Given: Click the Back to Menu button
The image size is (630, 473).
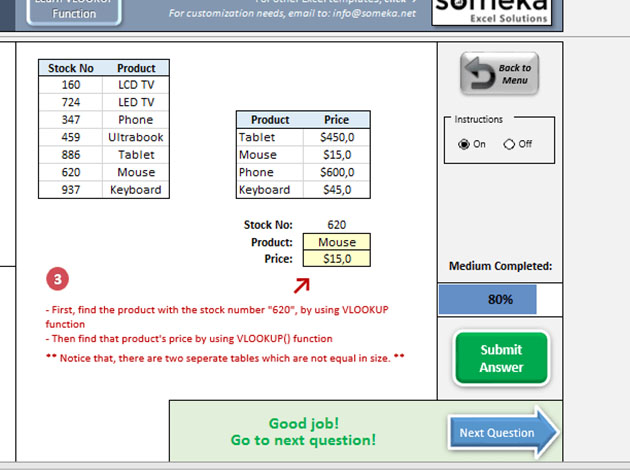Looking at the screenshot, I should (x=499, y=74).
